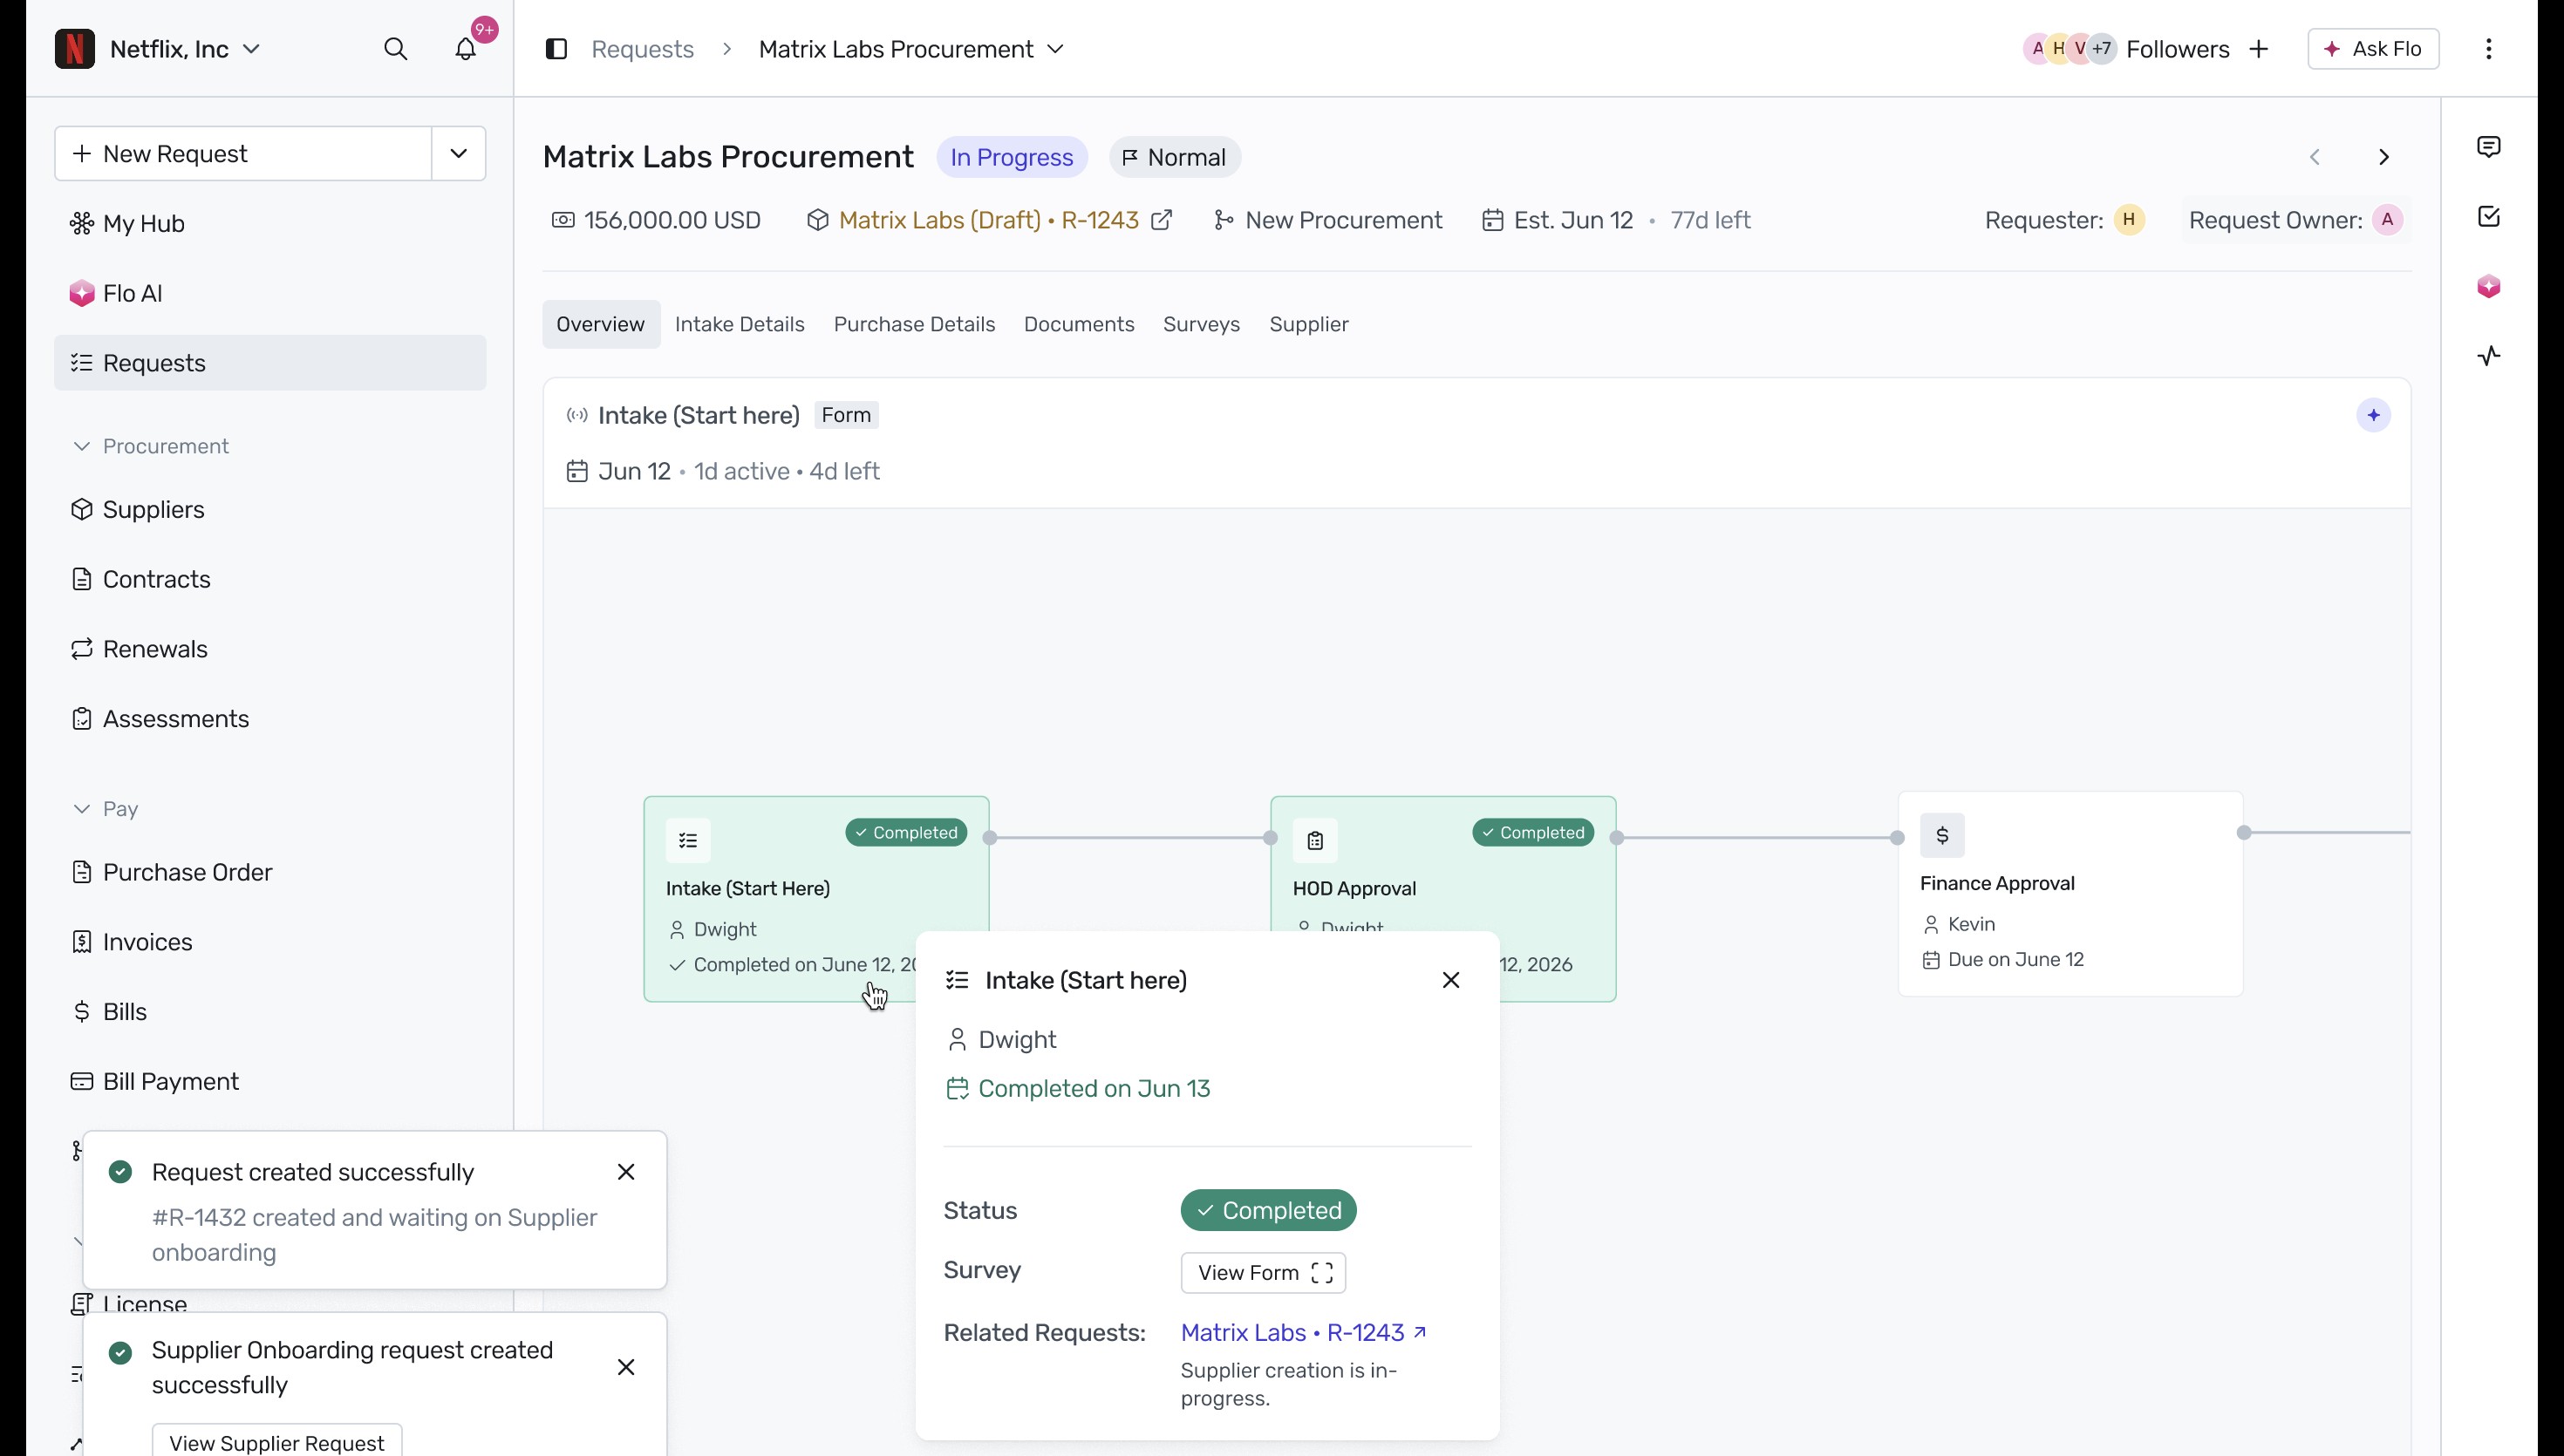Select the Finance Approval workflow card
The height and width of the screenshot is (1456, 2564).
click(x=2070, y=894)
